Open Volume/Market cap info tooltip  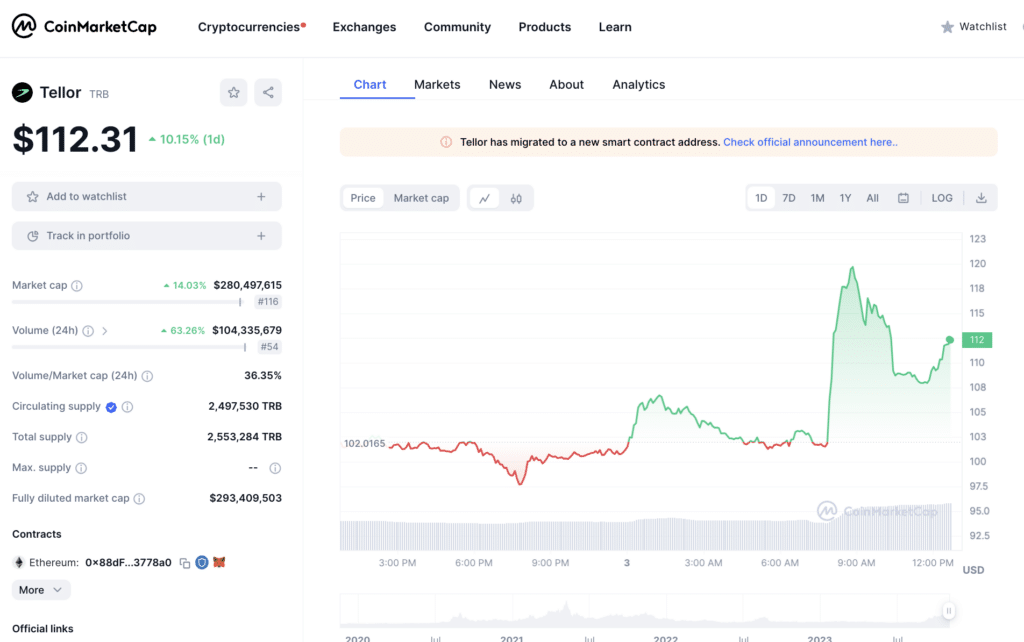(148, 376)
